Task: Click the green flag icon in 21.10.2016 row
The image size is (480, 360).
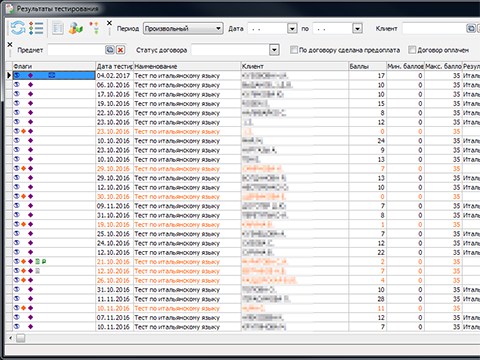Action: click(44, 262)
